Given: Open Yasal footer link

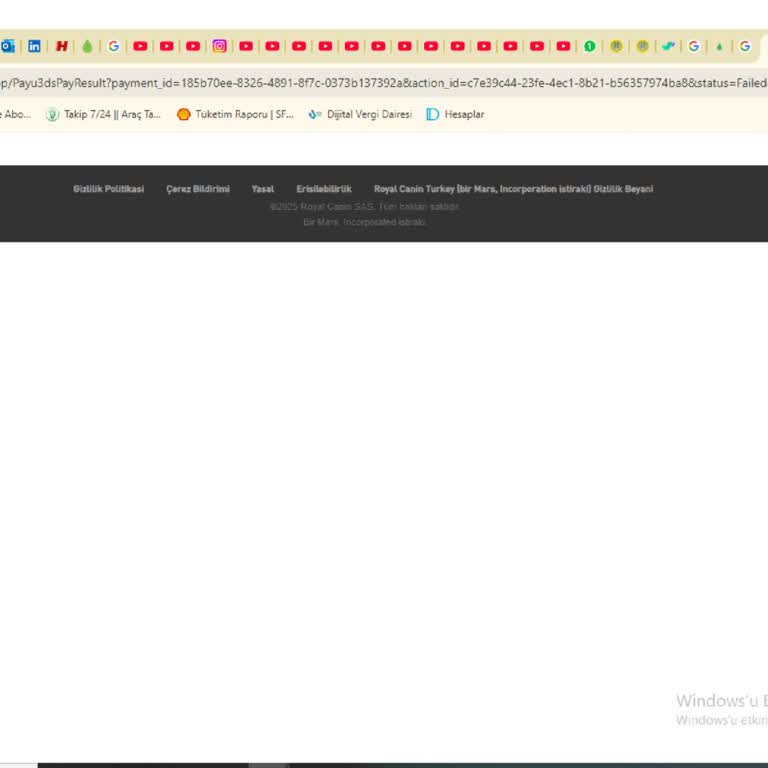Looking at the screenshot, I should click(x=263, y=189).
